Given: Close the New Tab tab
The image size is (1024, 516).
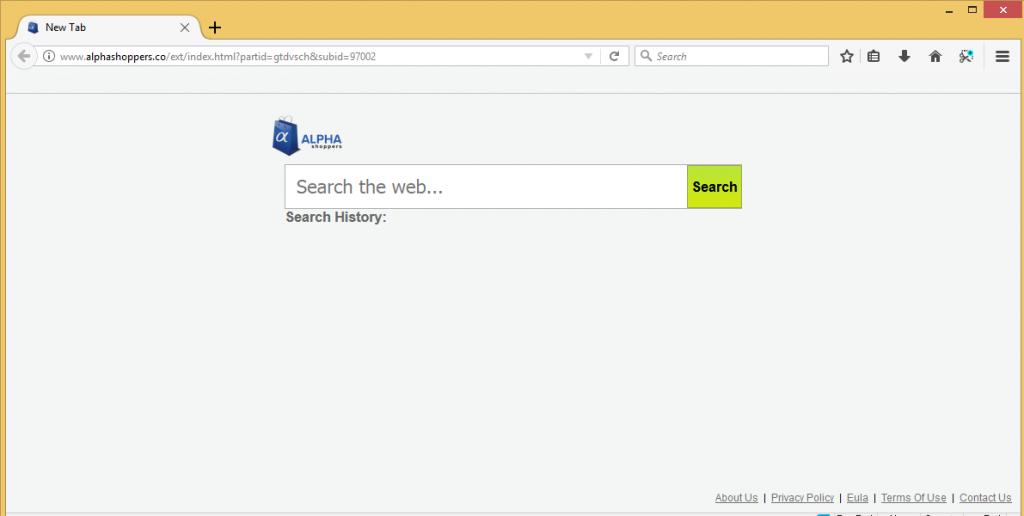Looking at the screenshot, I should coord(184,27).
